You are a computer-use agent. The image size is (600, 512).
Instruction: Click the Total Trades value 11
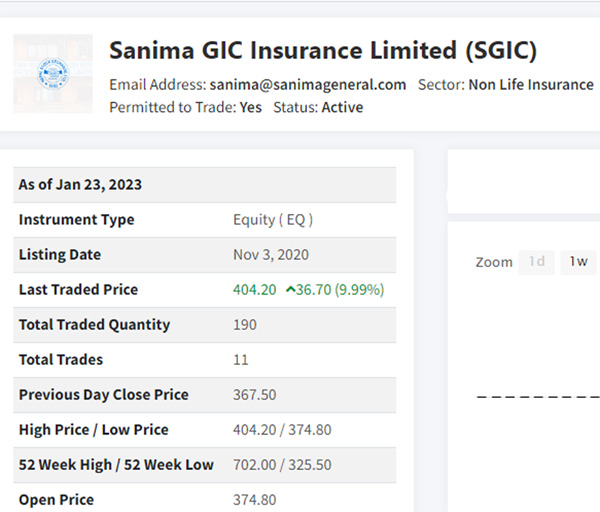click(240, 360)
